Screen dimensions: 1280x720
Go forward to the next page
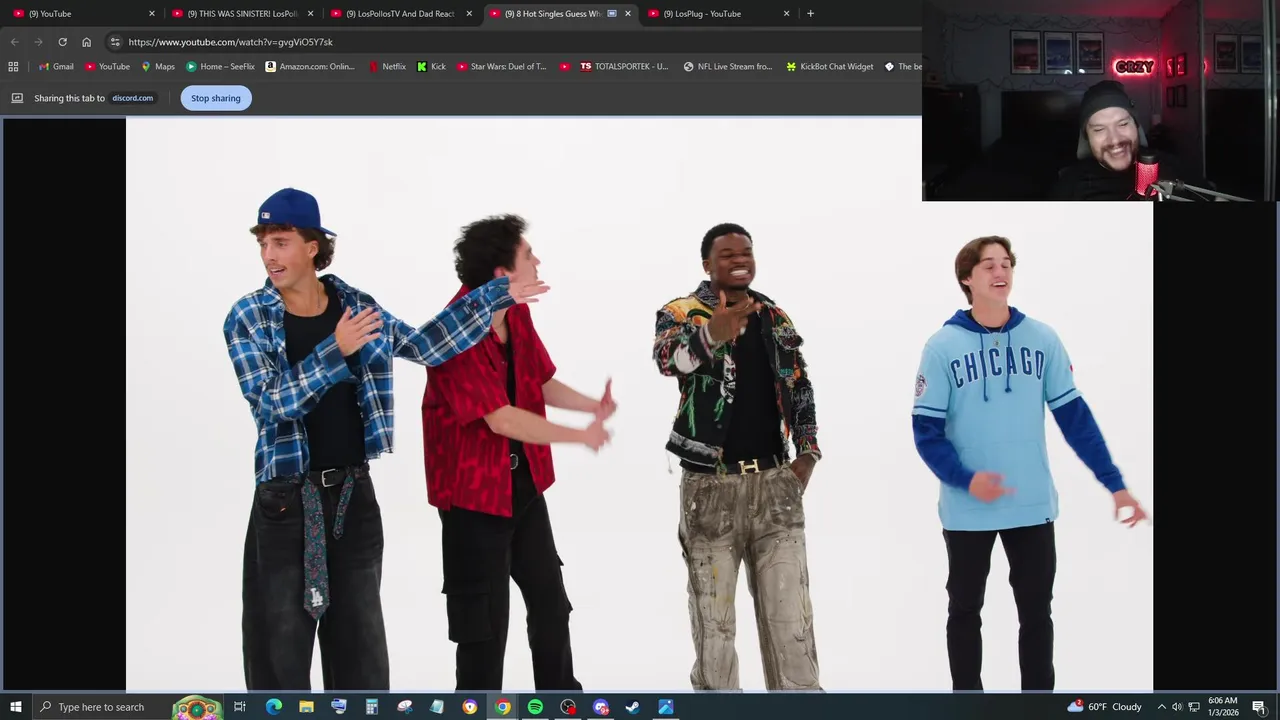coord(38,42)
